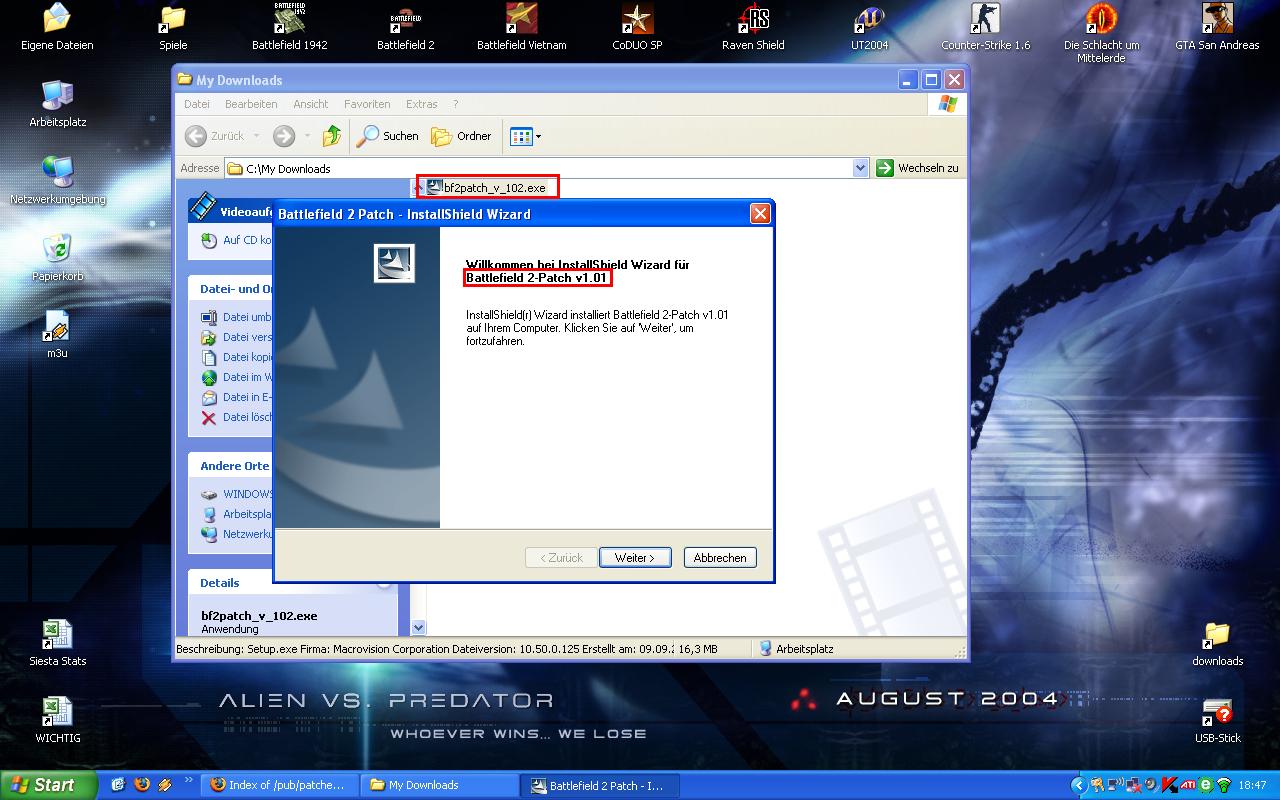Click the Firefox quick launch icon
This screenshot has width=1280, height=800.
tap(141, 785)
